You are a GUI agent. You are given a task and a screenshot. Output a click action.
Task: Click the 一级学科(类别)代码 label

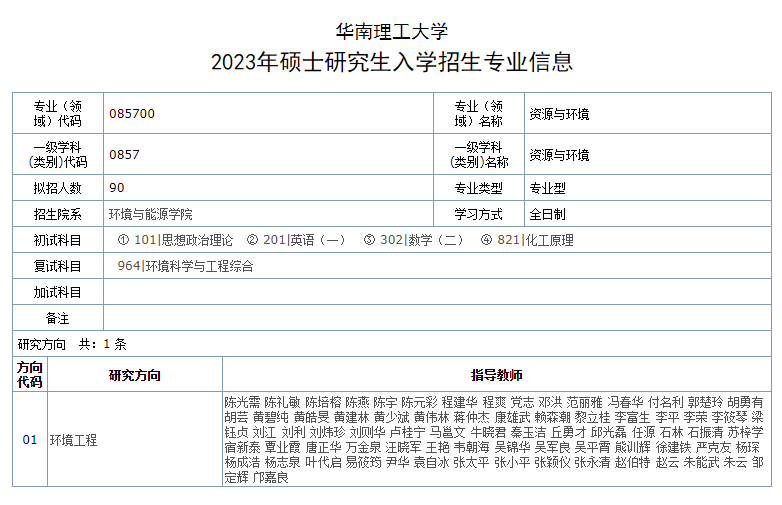coord(58,155)
